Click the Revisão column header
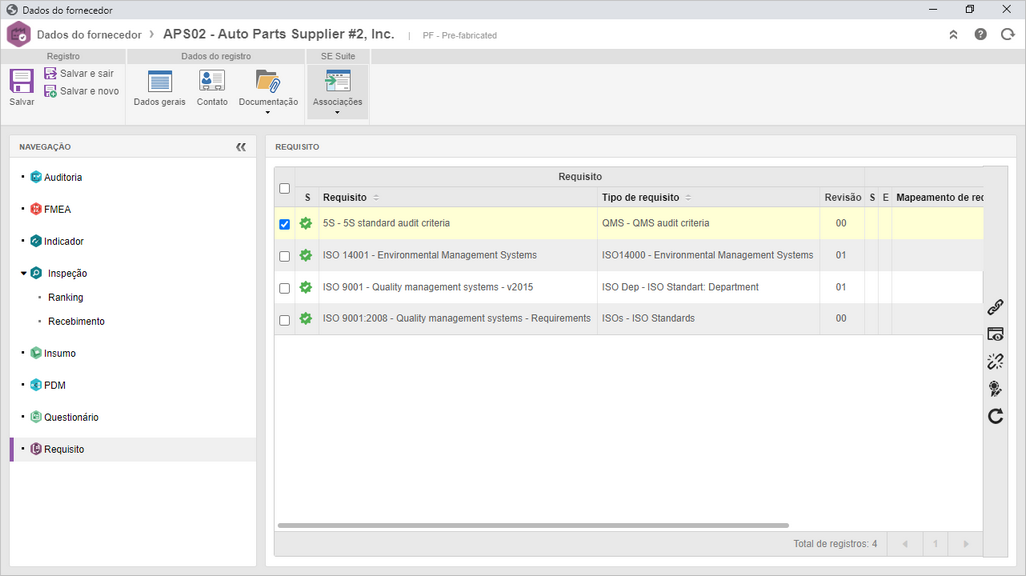The image size is (1026, 576). click(843, 198)
